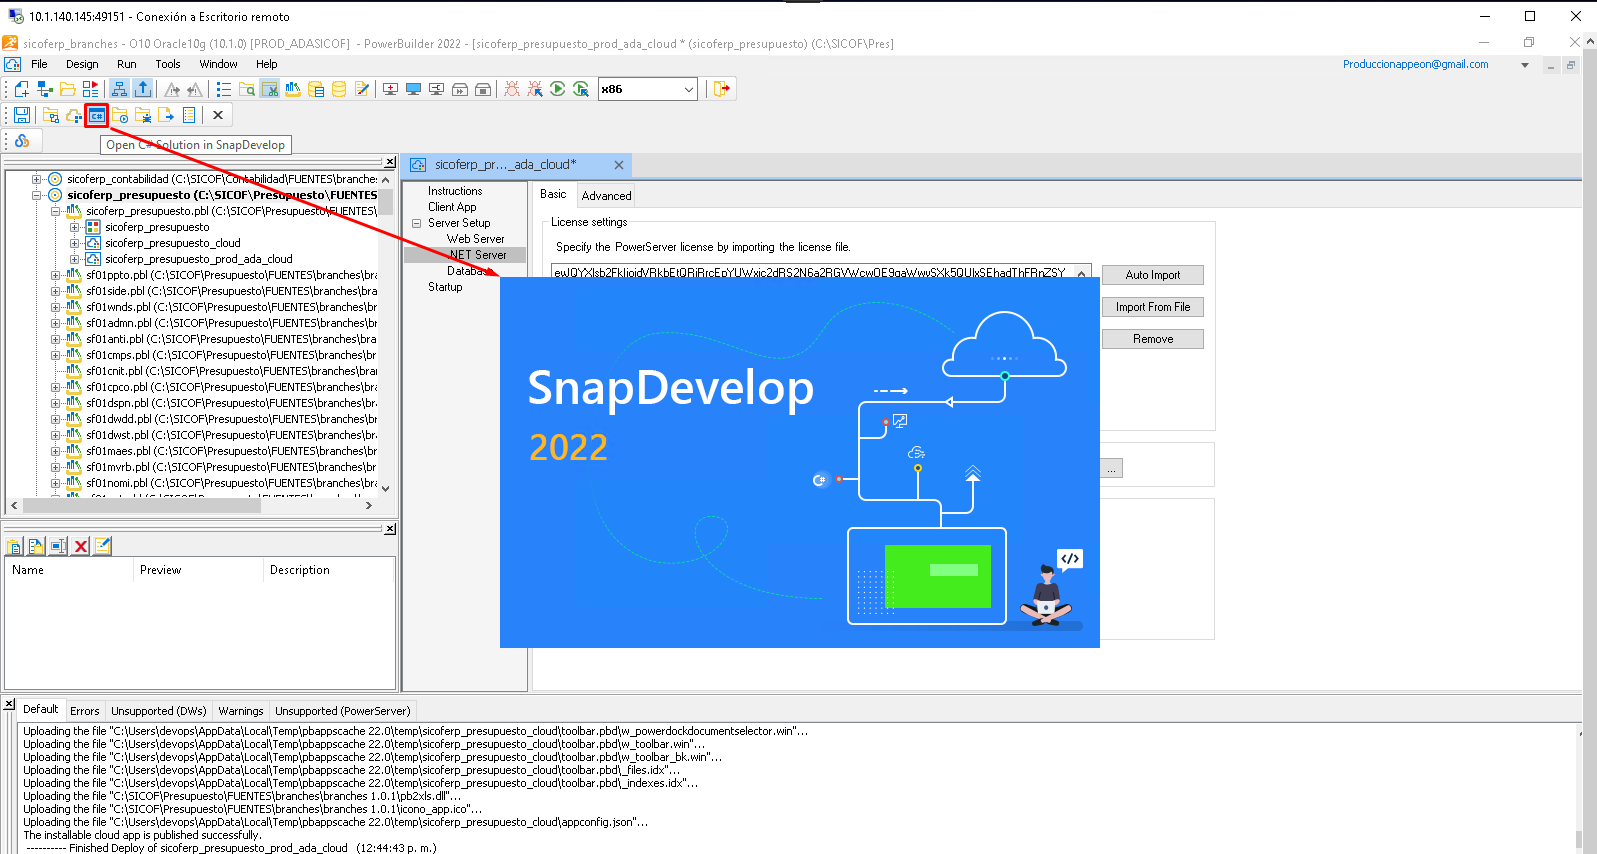This screenshot has height=854, width=1597.
Task: Open the x86 platform dropdown
Action: point(688,89)
